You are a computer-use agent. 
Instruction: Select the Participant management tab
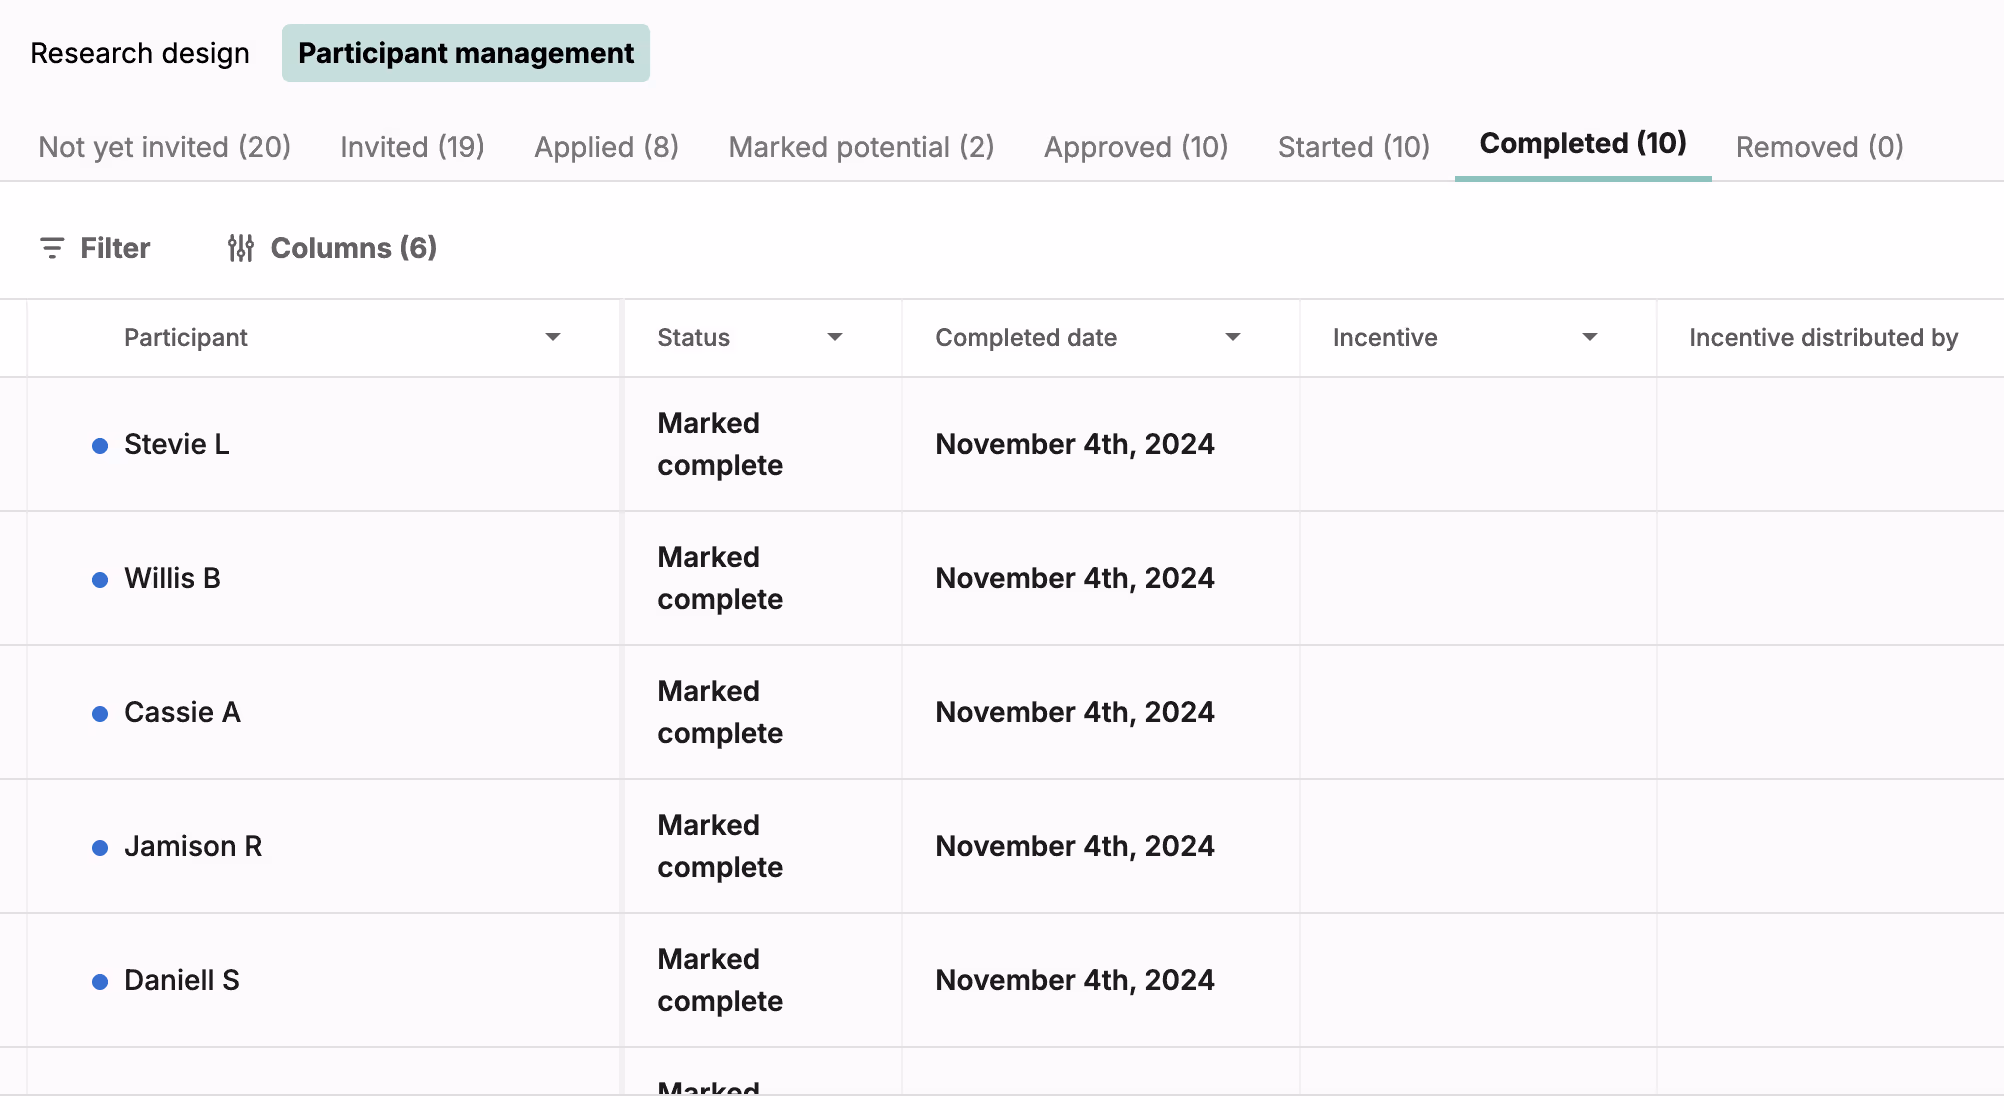click(x=466, y=53)
